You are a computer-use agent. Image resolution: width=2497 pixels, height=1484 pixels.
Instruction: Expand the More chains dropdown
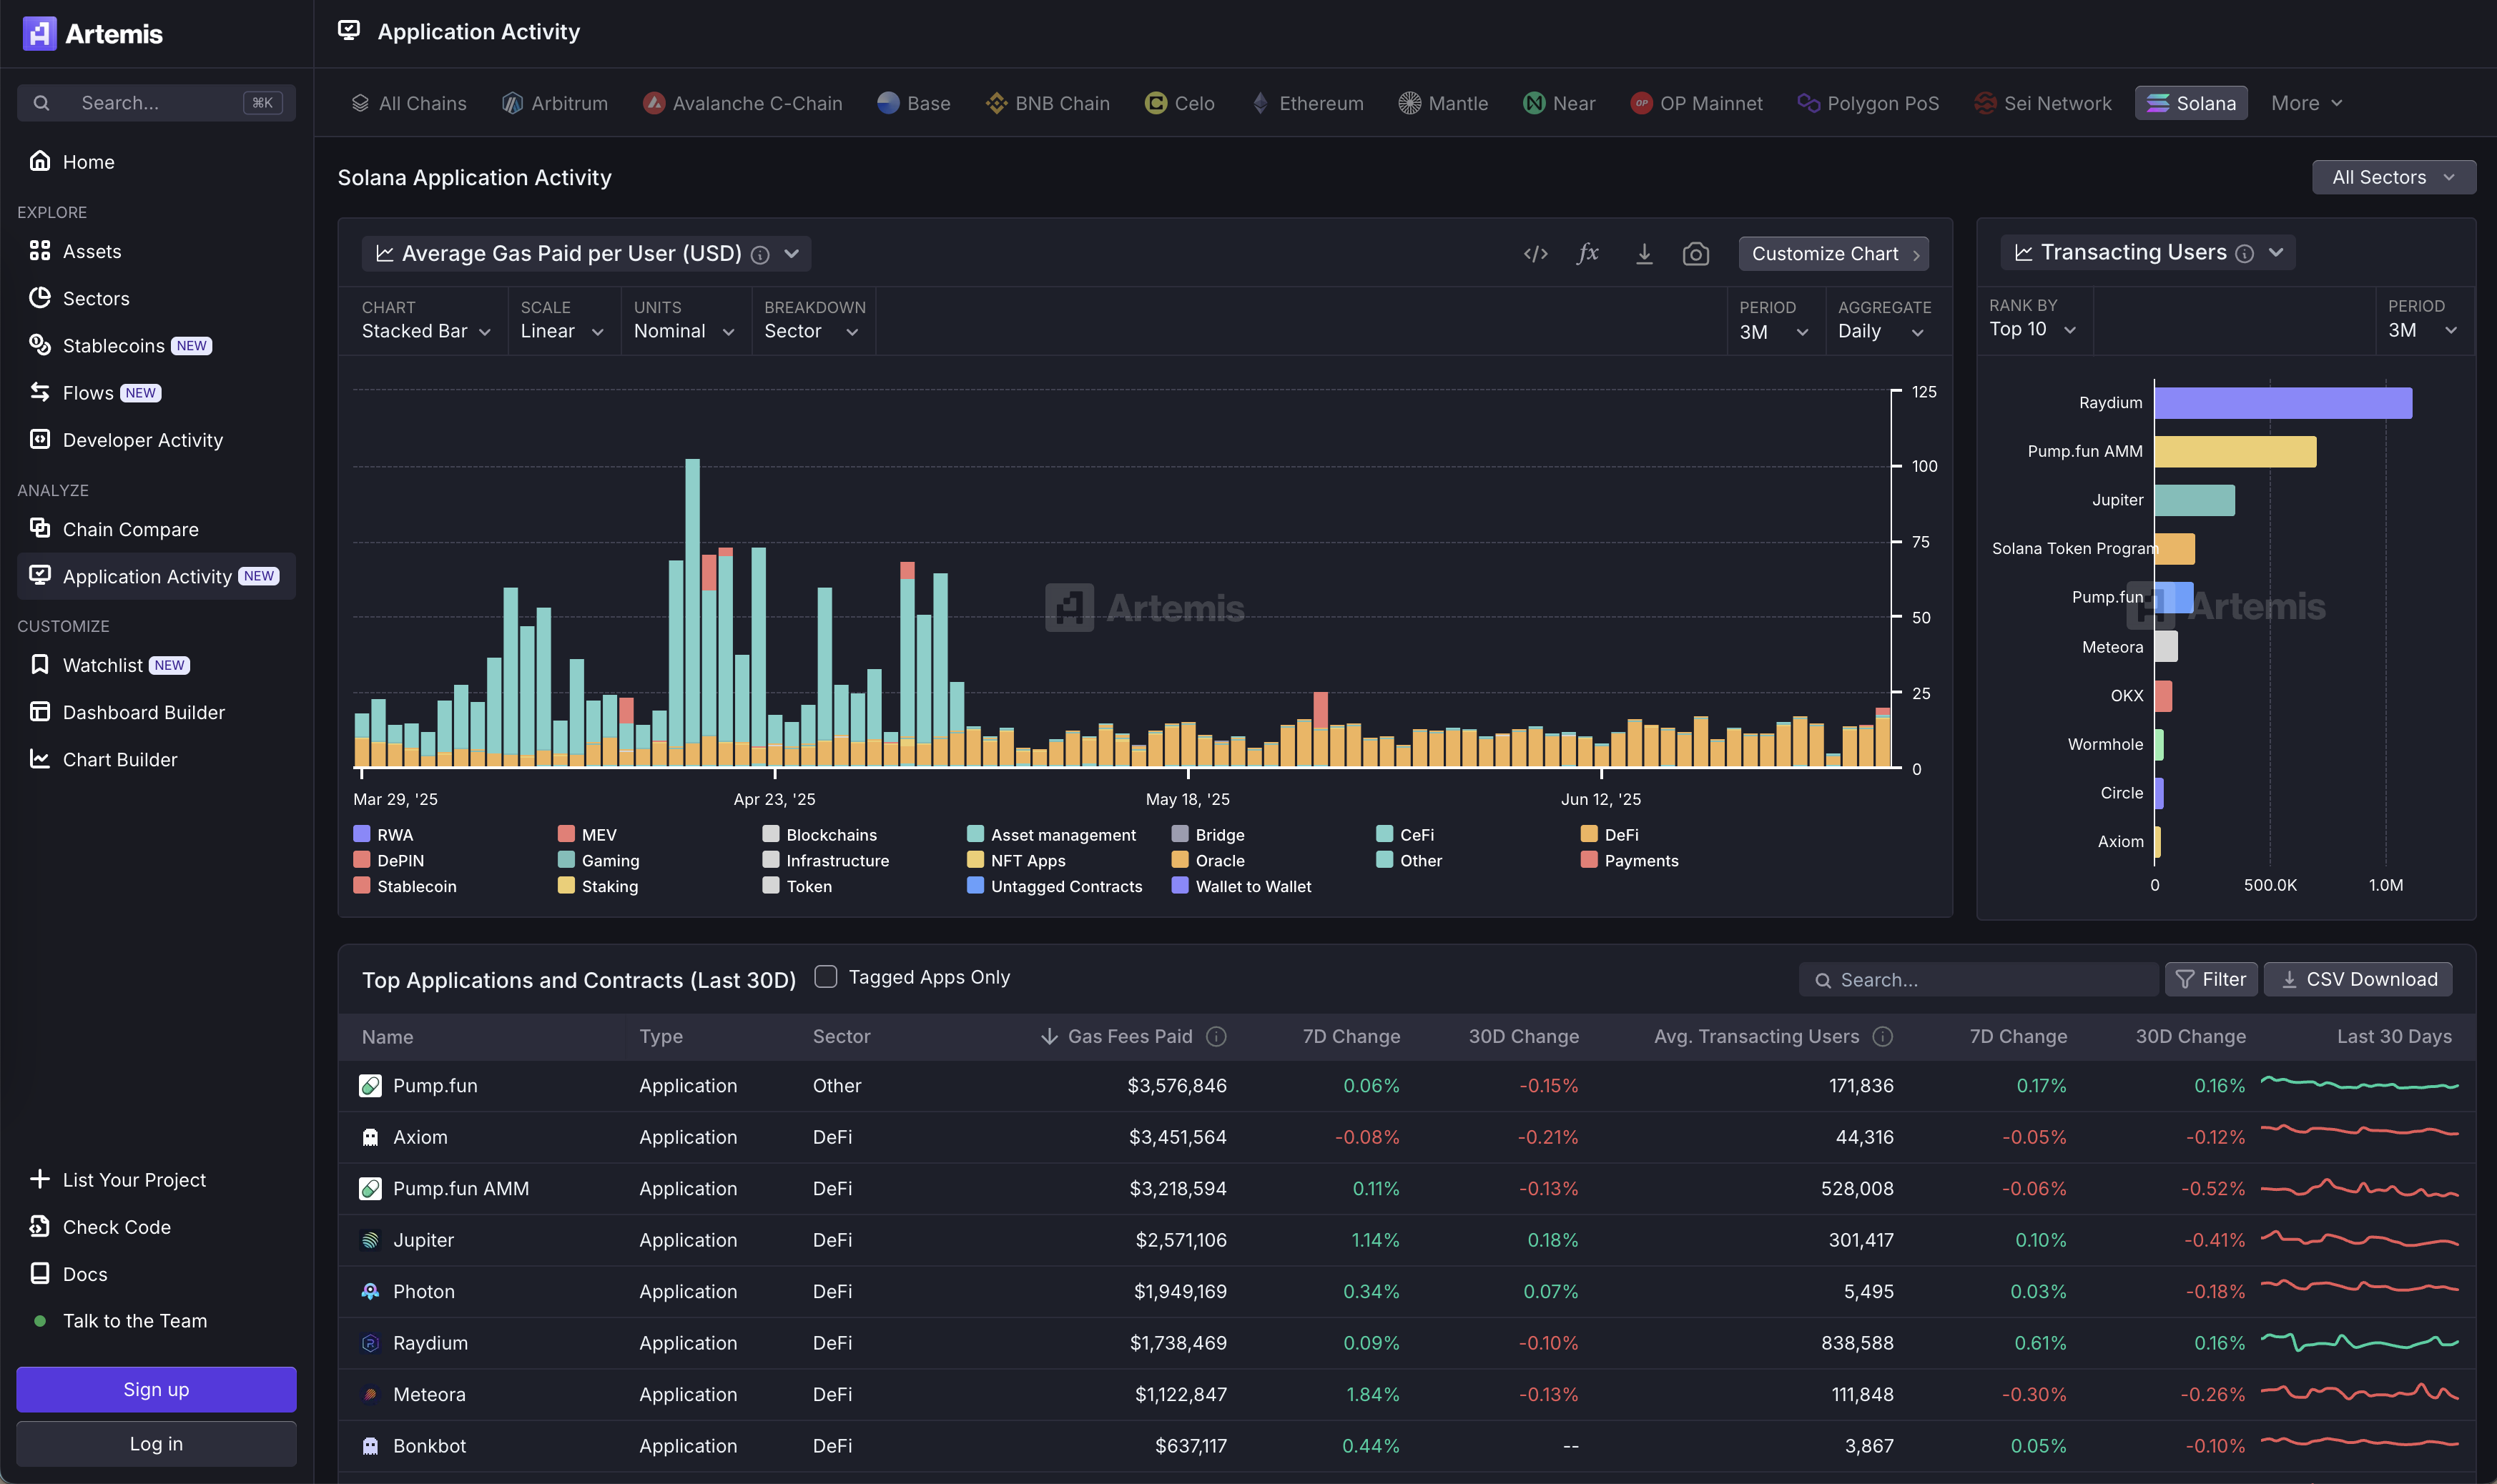point(2306,103)
